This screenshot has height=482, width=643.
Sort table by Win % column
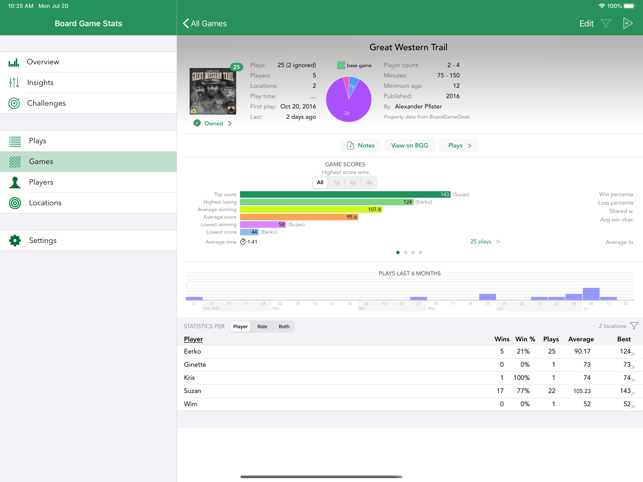tap(525, 339)
